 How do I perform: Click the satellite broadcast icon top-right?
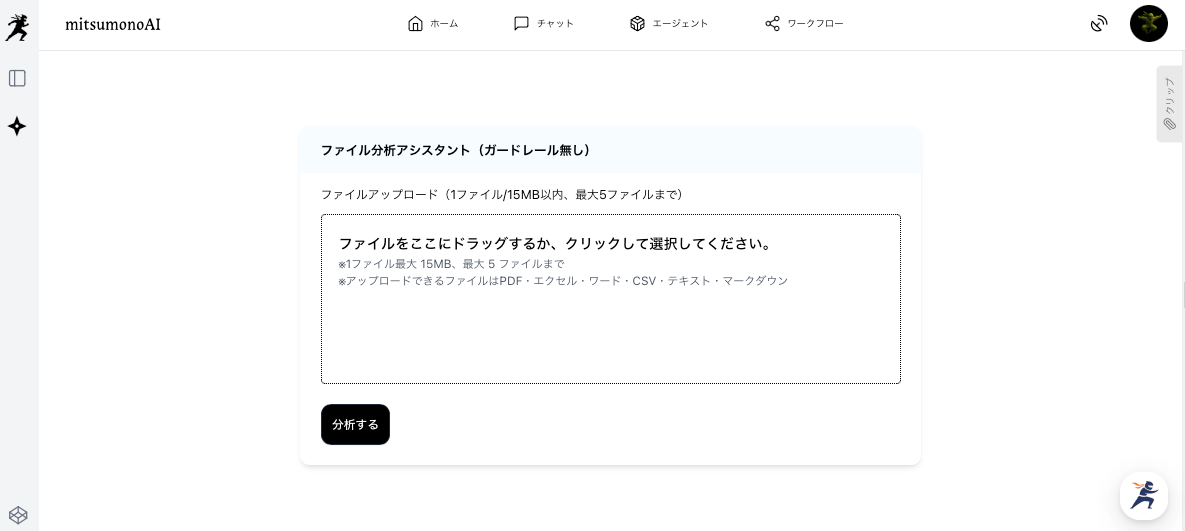pyautogui.click(x=1099, y=24)
